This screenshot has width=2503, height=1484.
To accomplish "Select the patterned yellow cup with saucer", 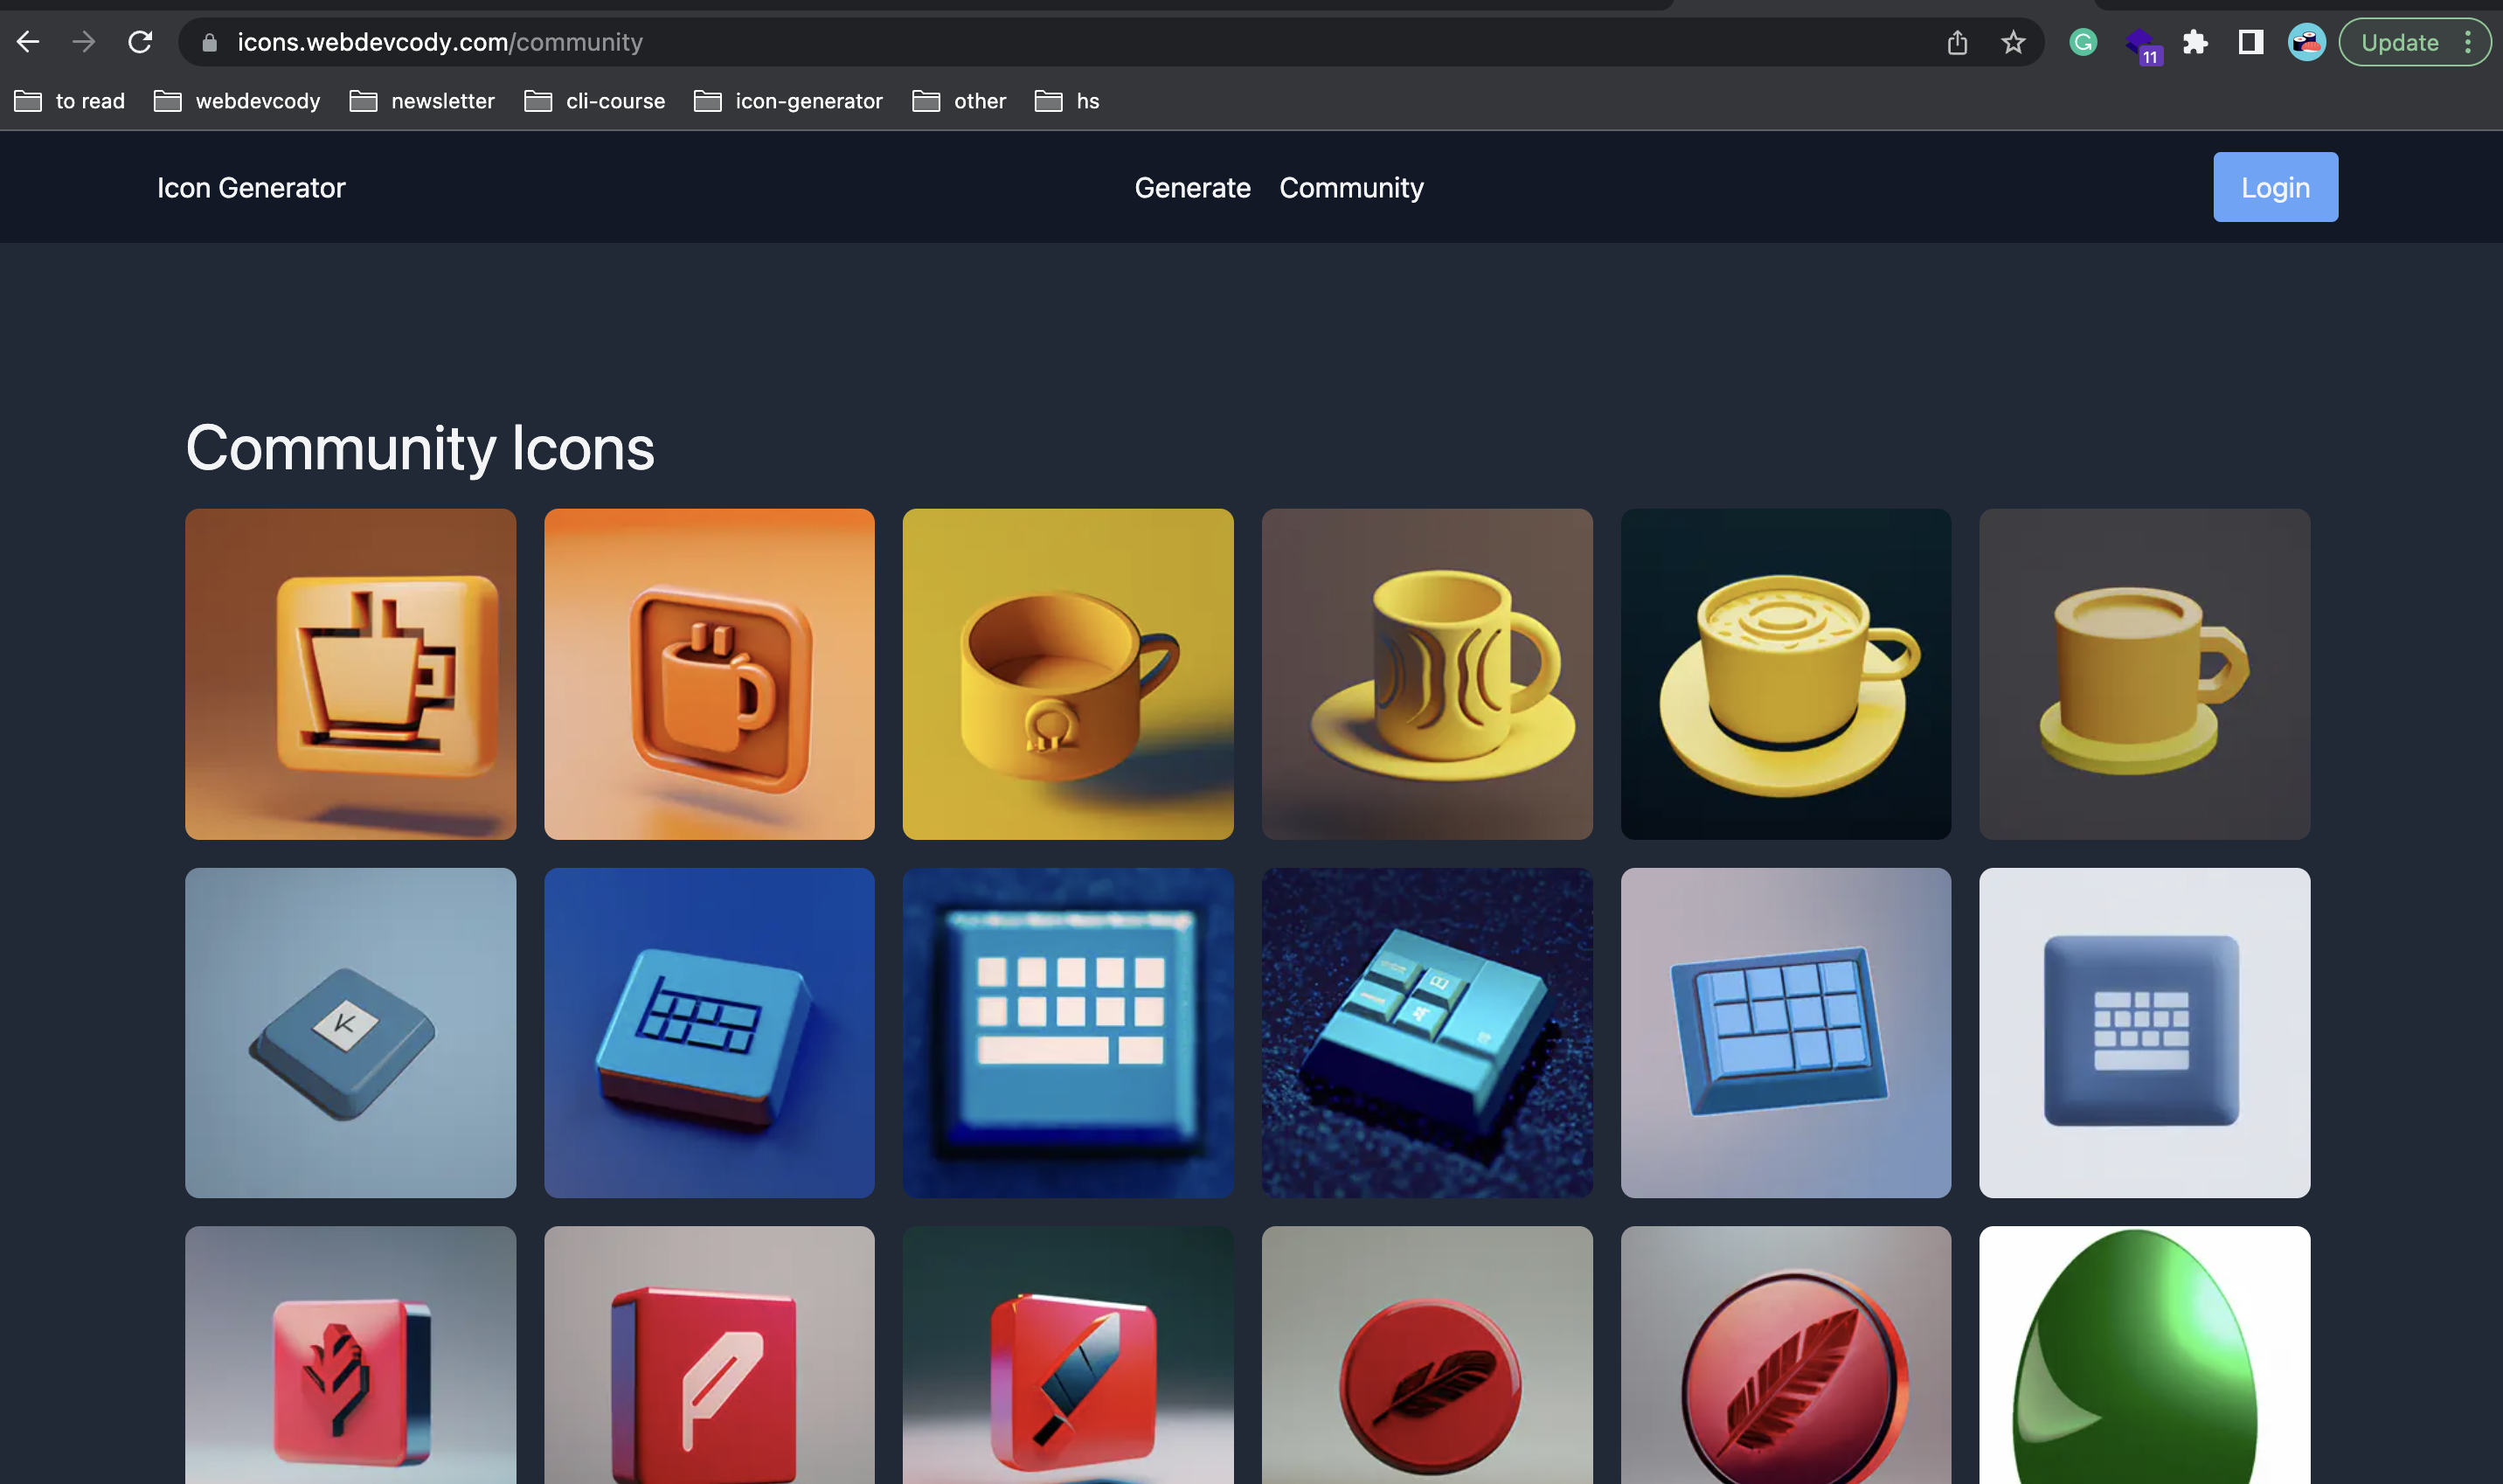I will 1427,674.
